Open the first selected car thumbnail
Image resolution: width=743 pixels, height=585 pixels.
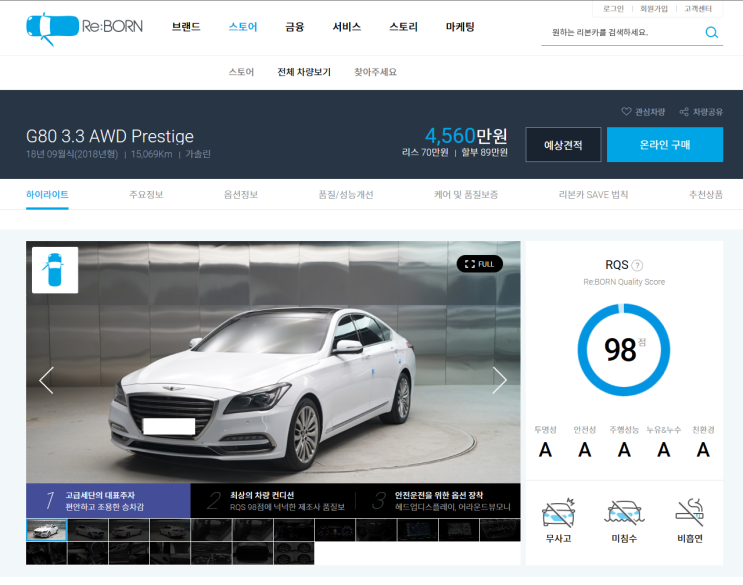point(46,530)
